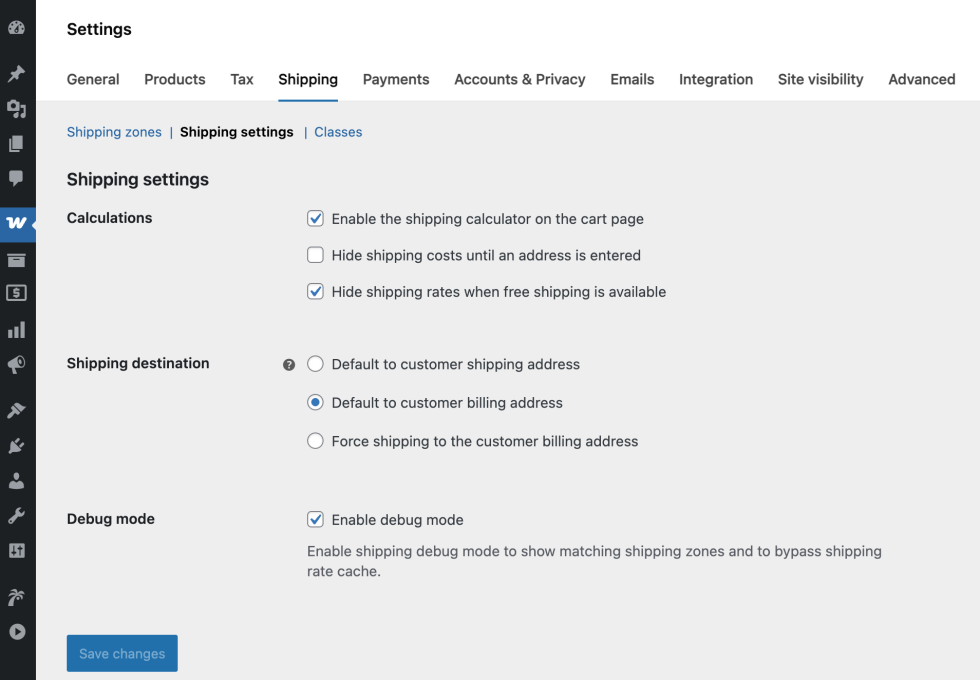Click the Save changes button

122,653
